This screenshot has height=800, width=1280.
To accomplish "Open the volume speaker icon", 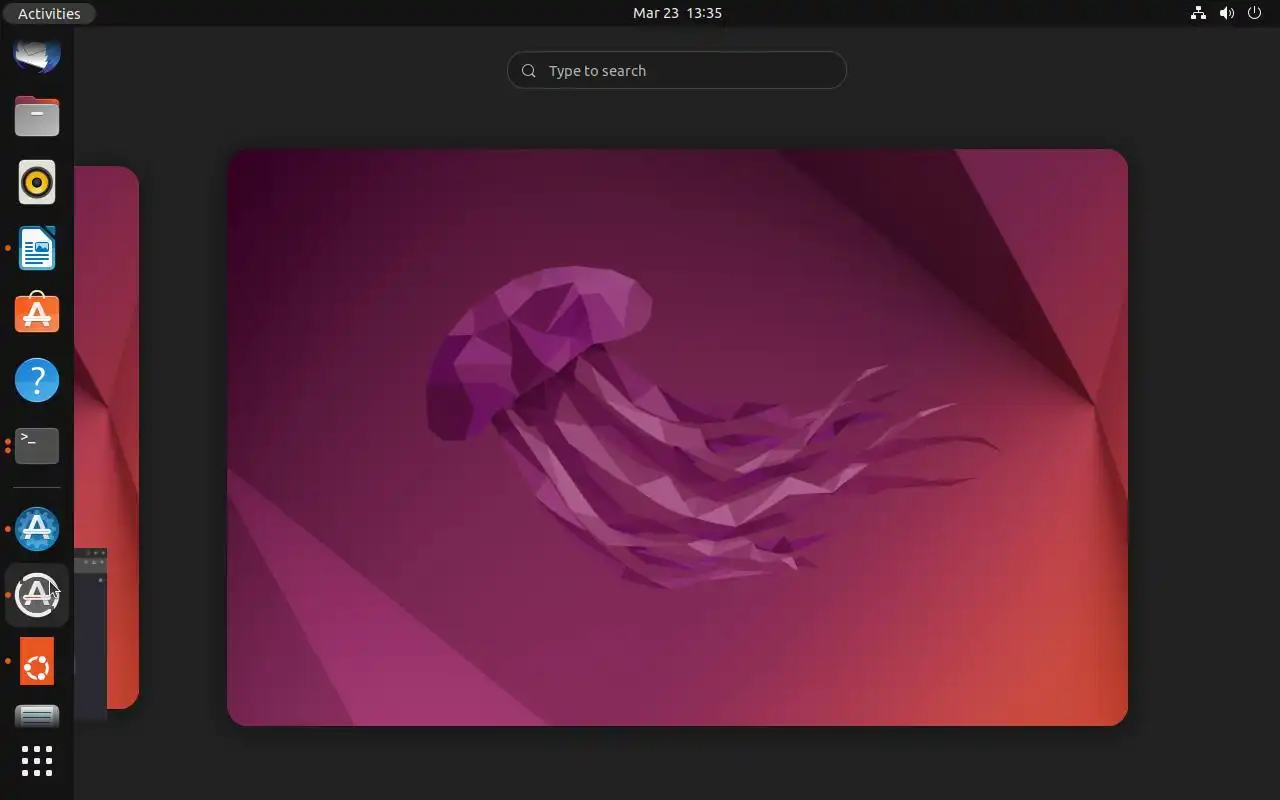I will point(1227,13).
